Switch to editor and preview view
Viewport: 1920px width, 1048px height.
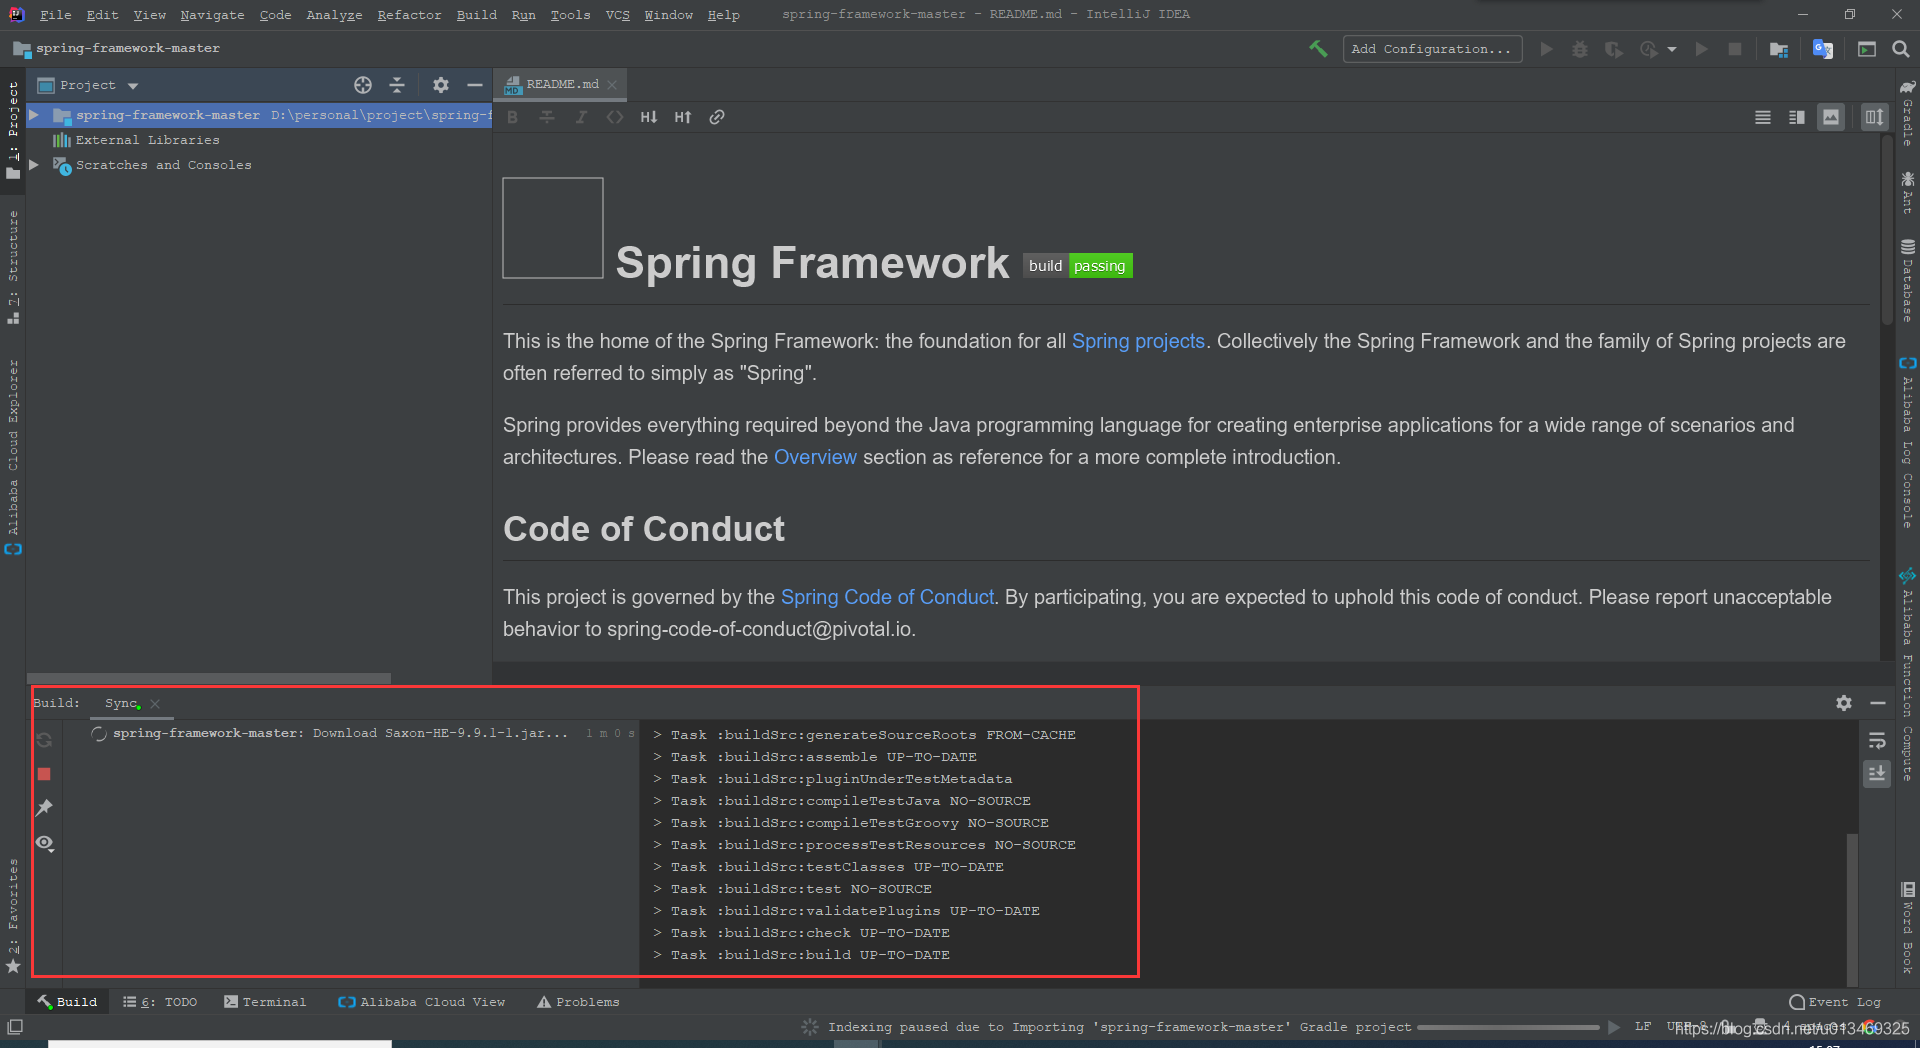coord(1797,117)
